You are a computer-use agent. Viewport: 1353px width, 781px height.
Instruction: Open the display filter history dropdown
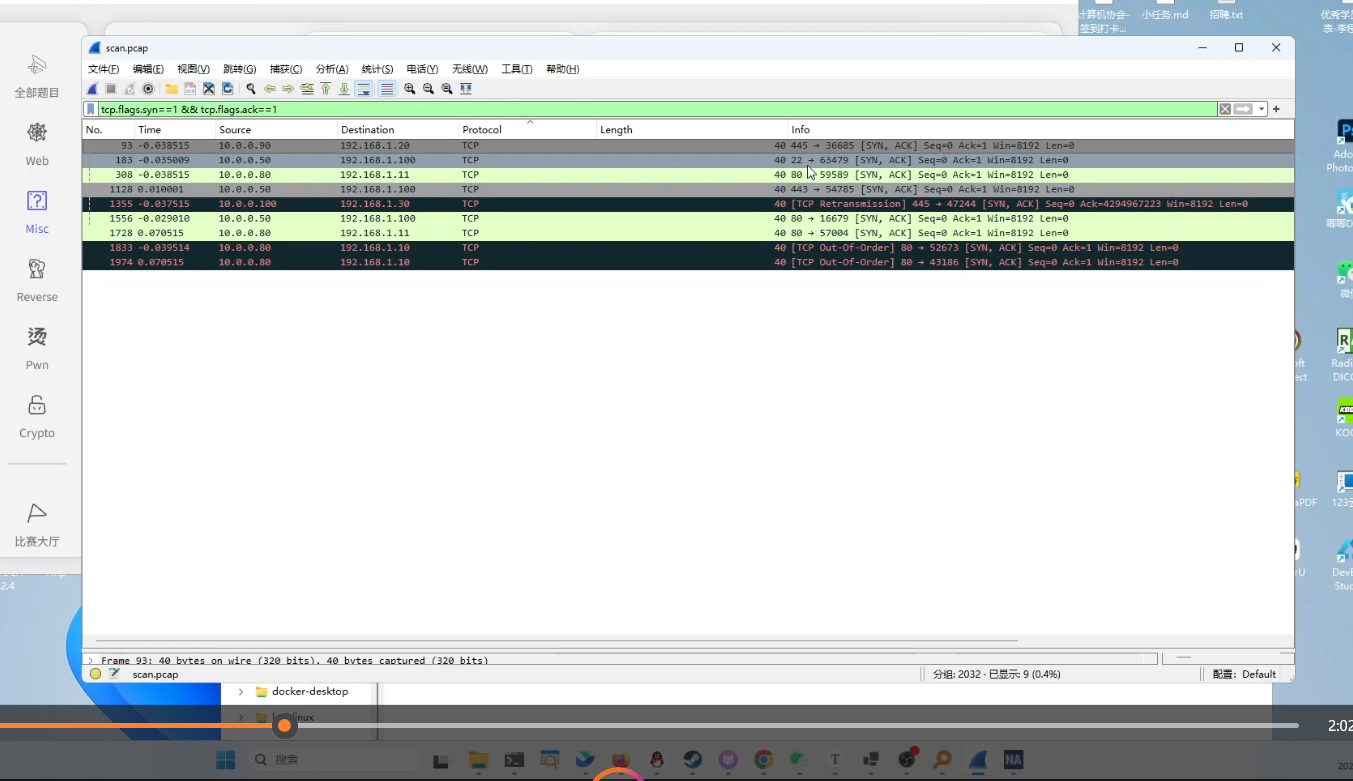[x=1262, y=109]
